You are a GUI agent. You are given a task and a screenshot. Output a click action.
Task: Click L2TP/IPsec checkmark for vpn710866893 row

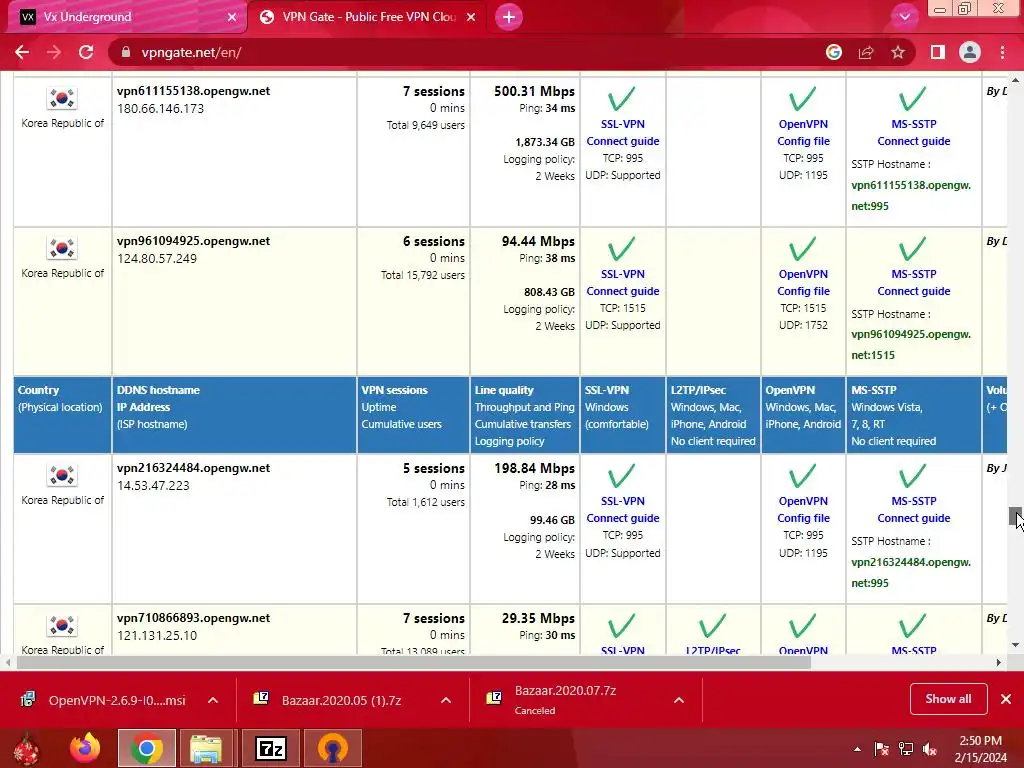pyautogui.click(x=712, y=626)
